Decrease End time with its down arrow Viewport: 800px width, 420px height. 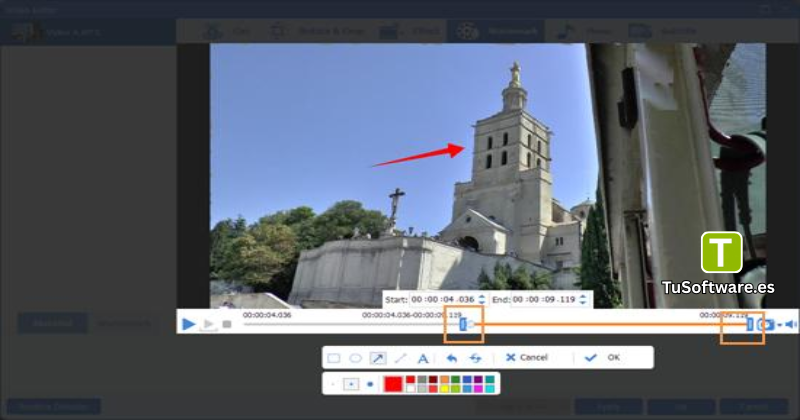coord(583,303)
